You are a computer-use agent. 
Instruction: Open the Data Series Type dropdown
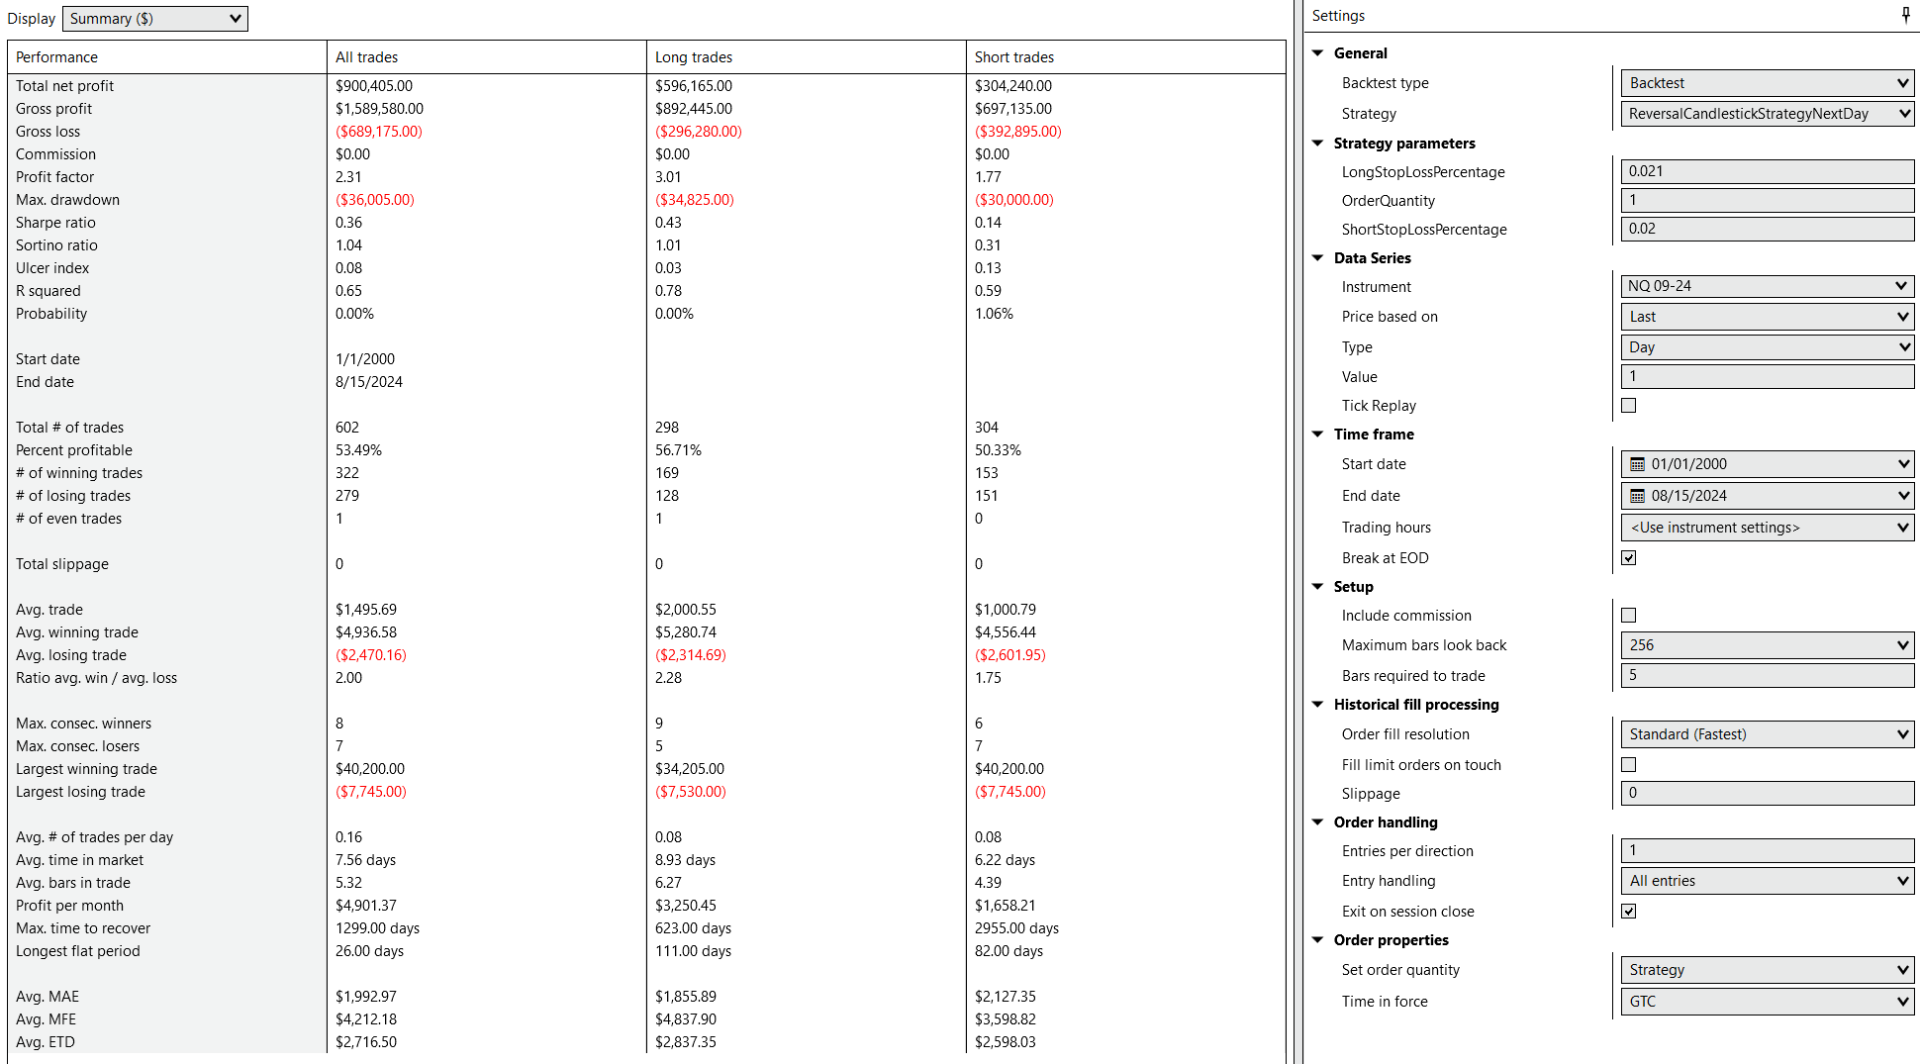pyautogui.click(x=1767, y=347)
